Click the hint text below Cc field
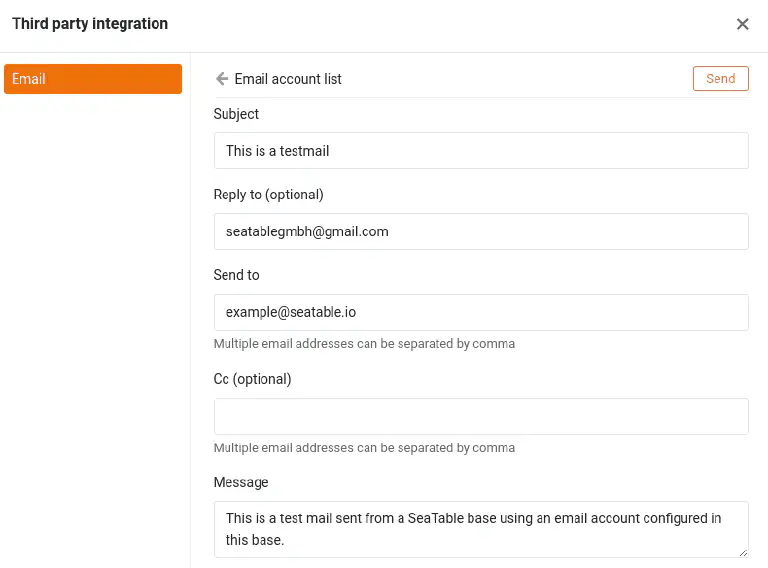Image resolution: width=768 pixels, height=568 pixels. pyautogui.click(x=364, y=448)
